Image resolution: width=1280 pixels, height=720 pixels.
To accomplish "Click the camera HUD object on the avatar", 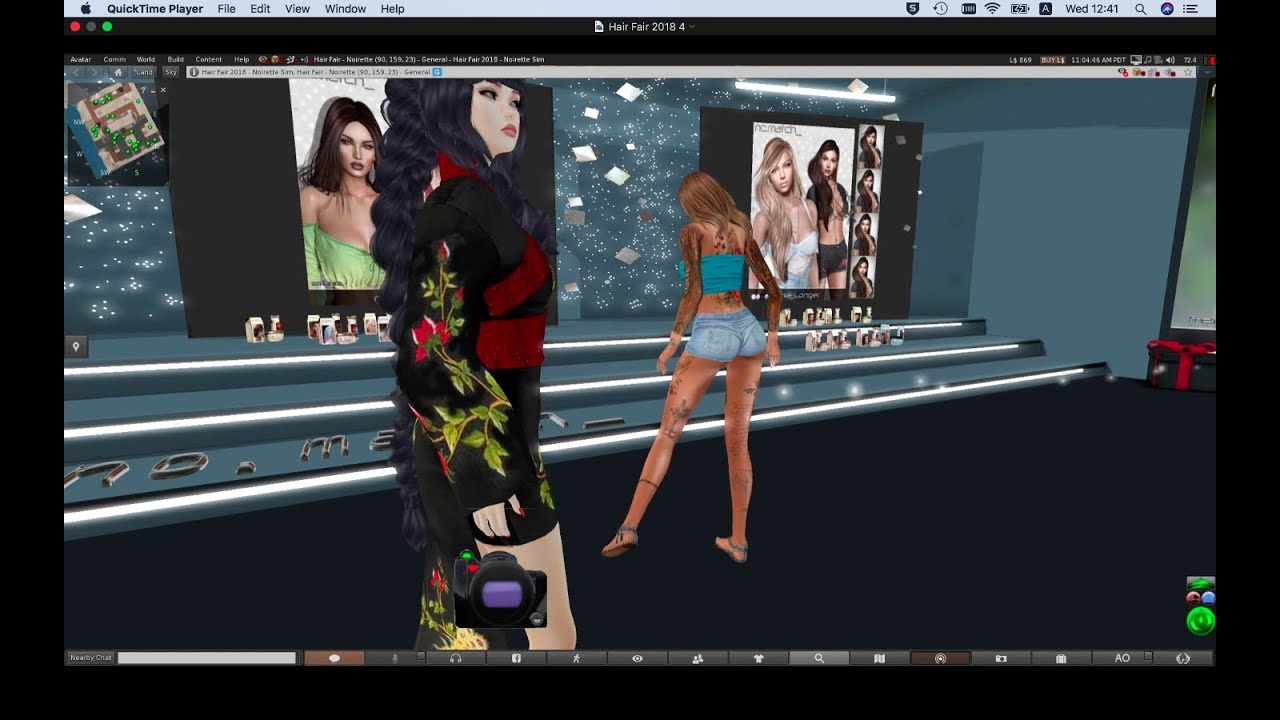I will coord(499,588).
